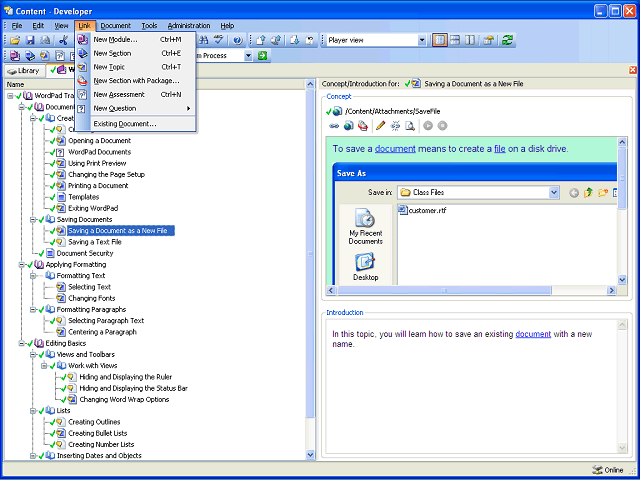Toggle the horizontal split layout button
The height and width of the screenshot is (480, 640).
(455, 40)
